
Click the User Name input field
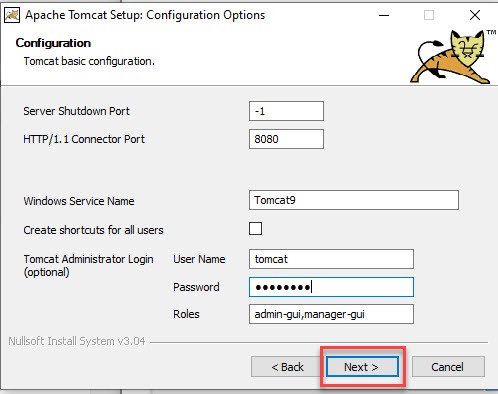coord(331,259)
